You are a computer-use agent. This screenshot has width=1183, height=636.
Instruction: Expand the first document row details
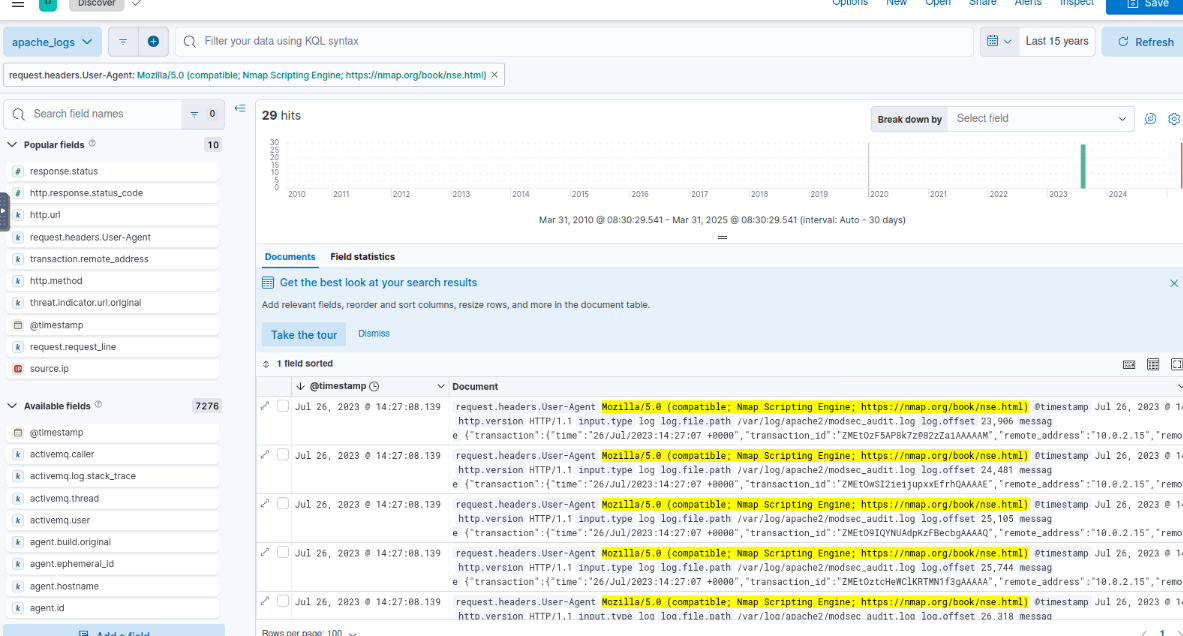click(x=265, y=406)
